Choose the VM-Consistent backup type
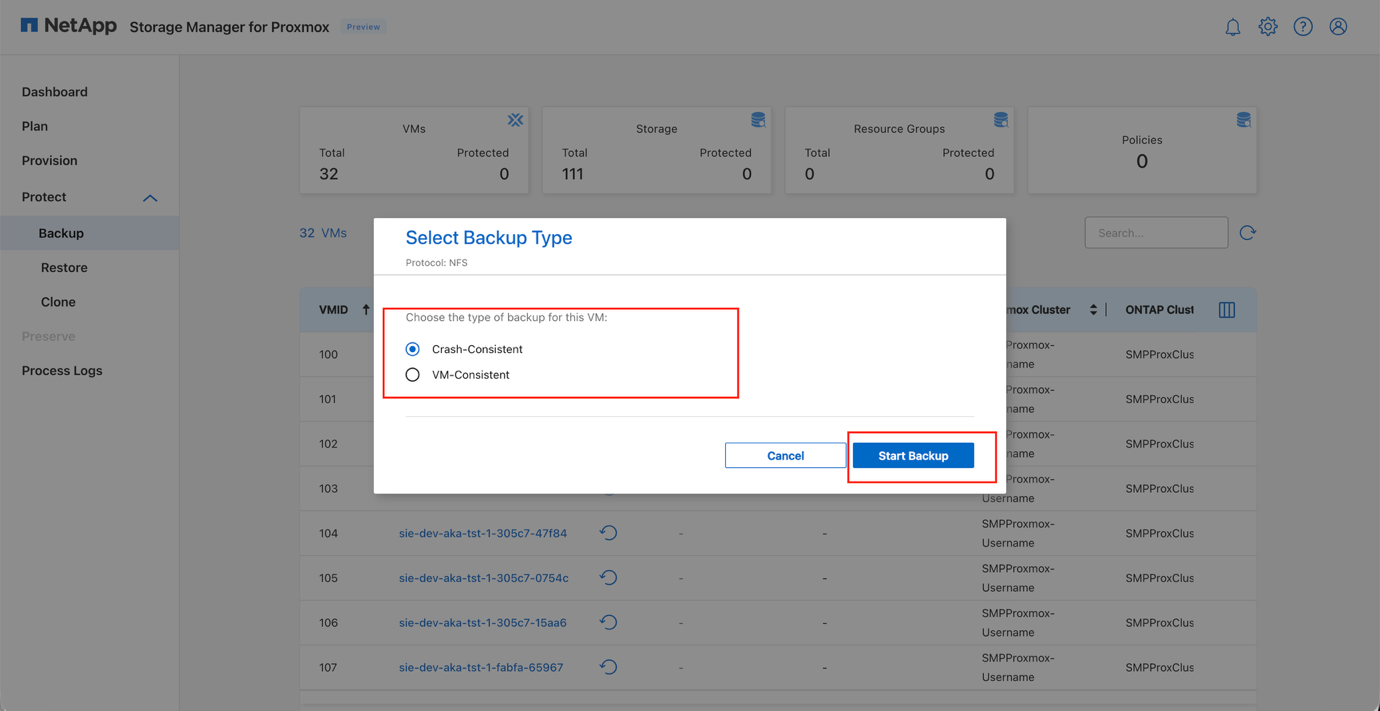1380x711 pixels. pyautogui.click(x=412, y=374)
